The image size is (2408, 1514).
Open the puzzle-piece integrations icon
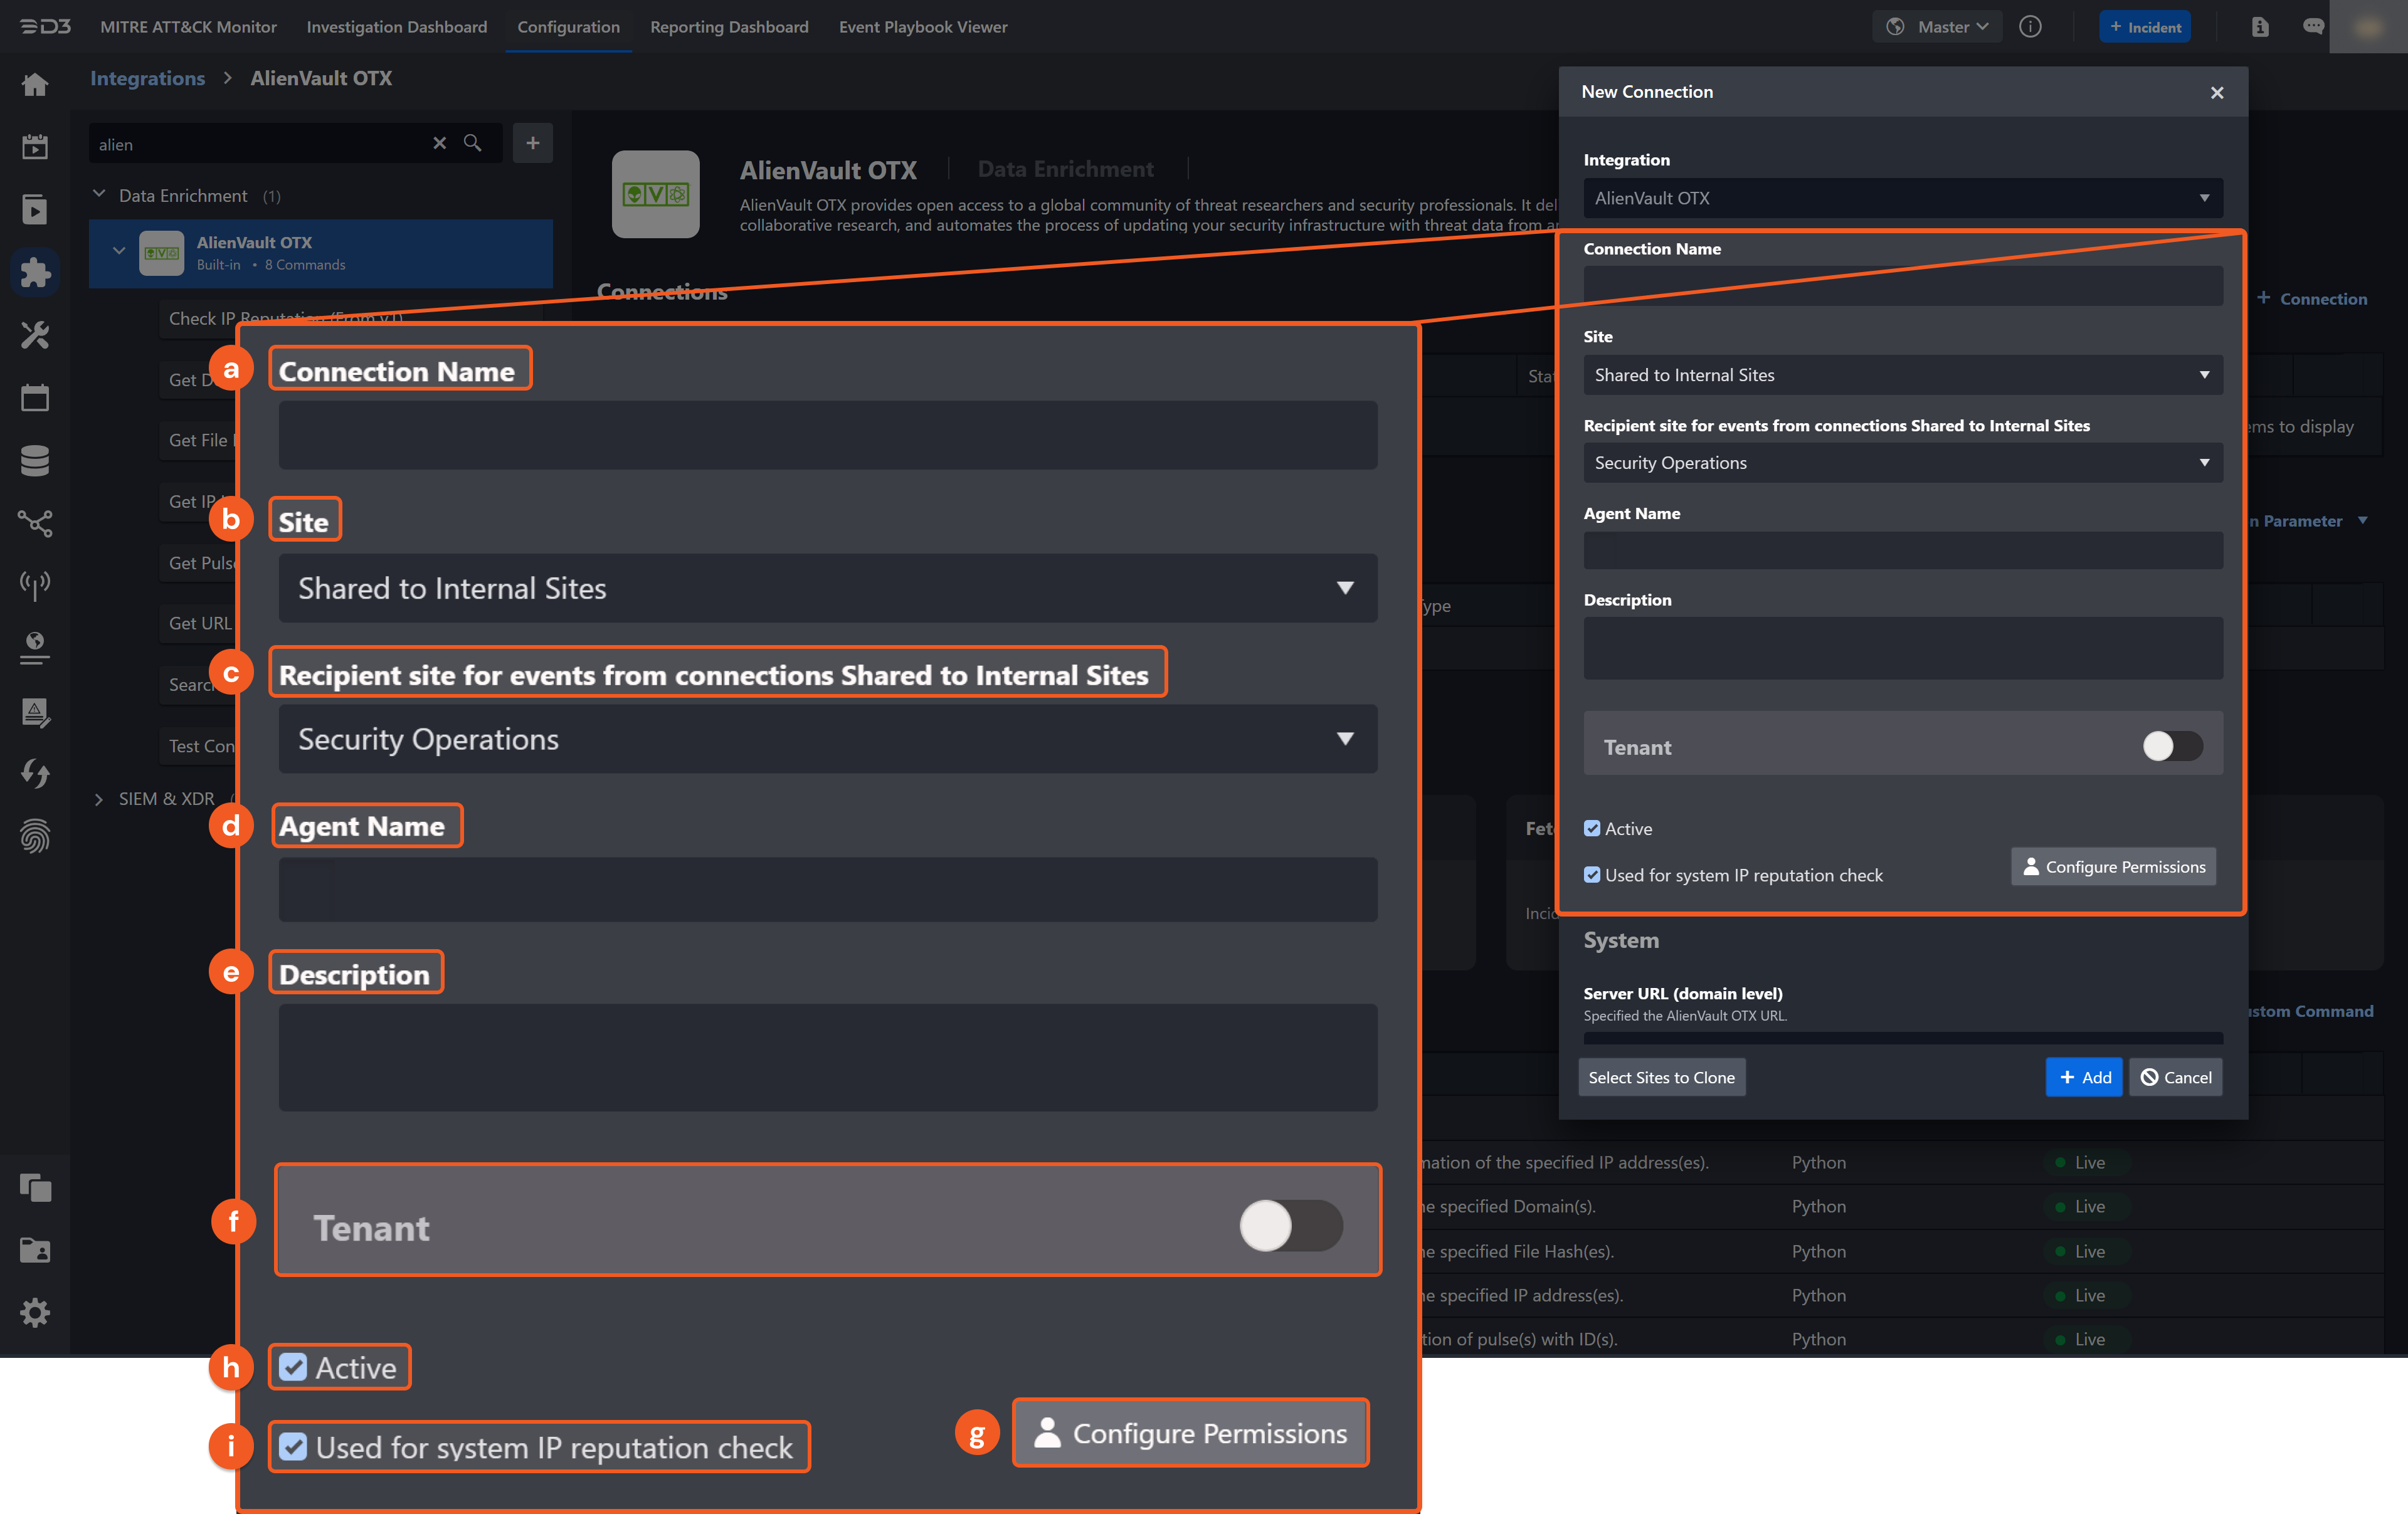pos(35,273)
